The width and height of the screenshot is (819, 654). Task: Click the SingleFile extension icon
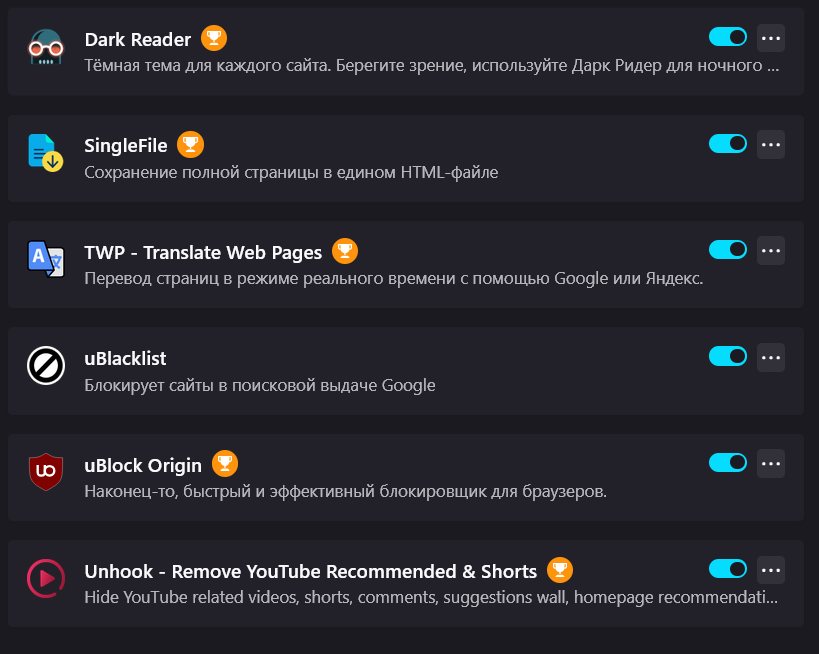[x=46, y=153]
